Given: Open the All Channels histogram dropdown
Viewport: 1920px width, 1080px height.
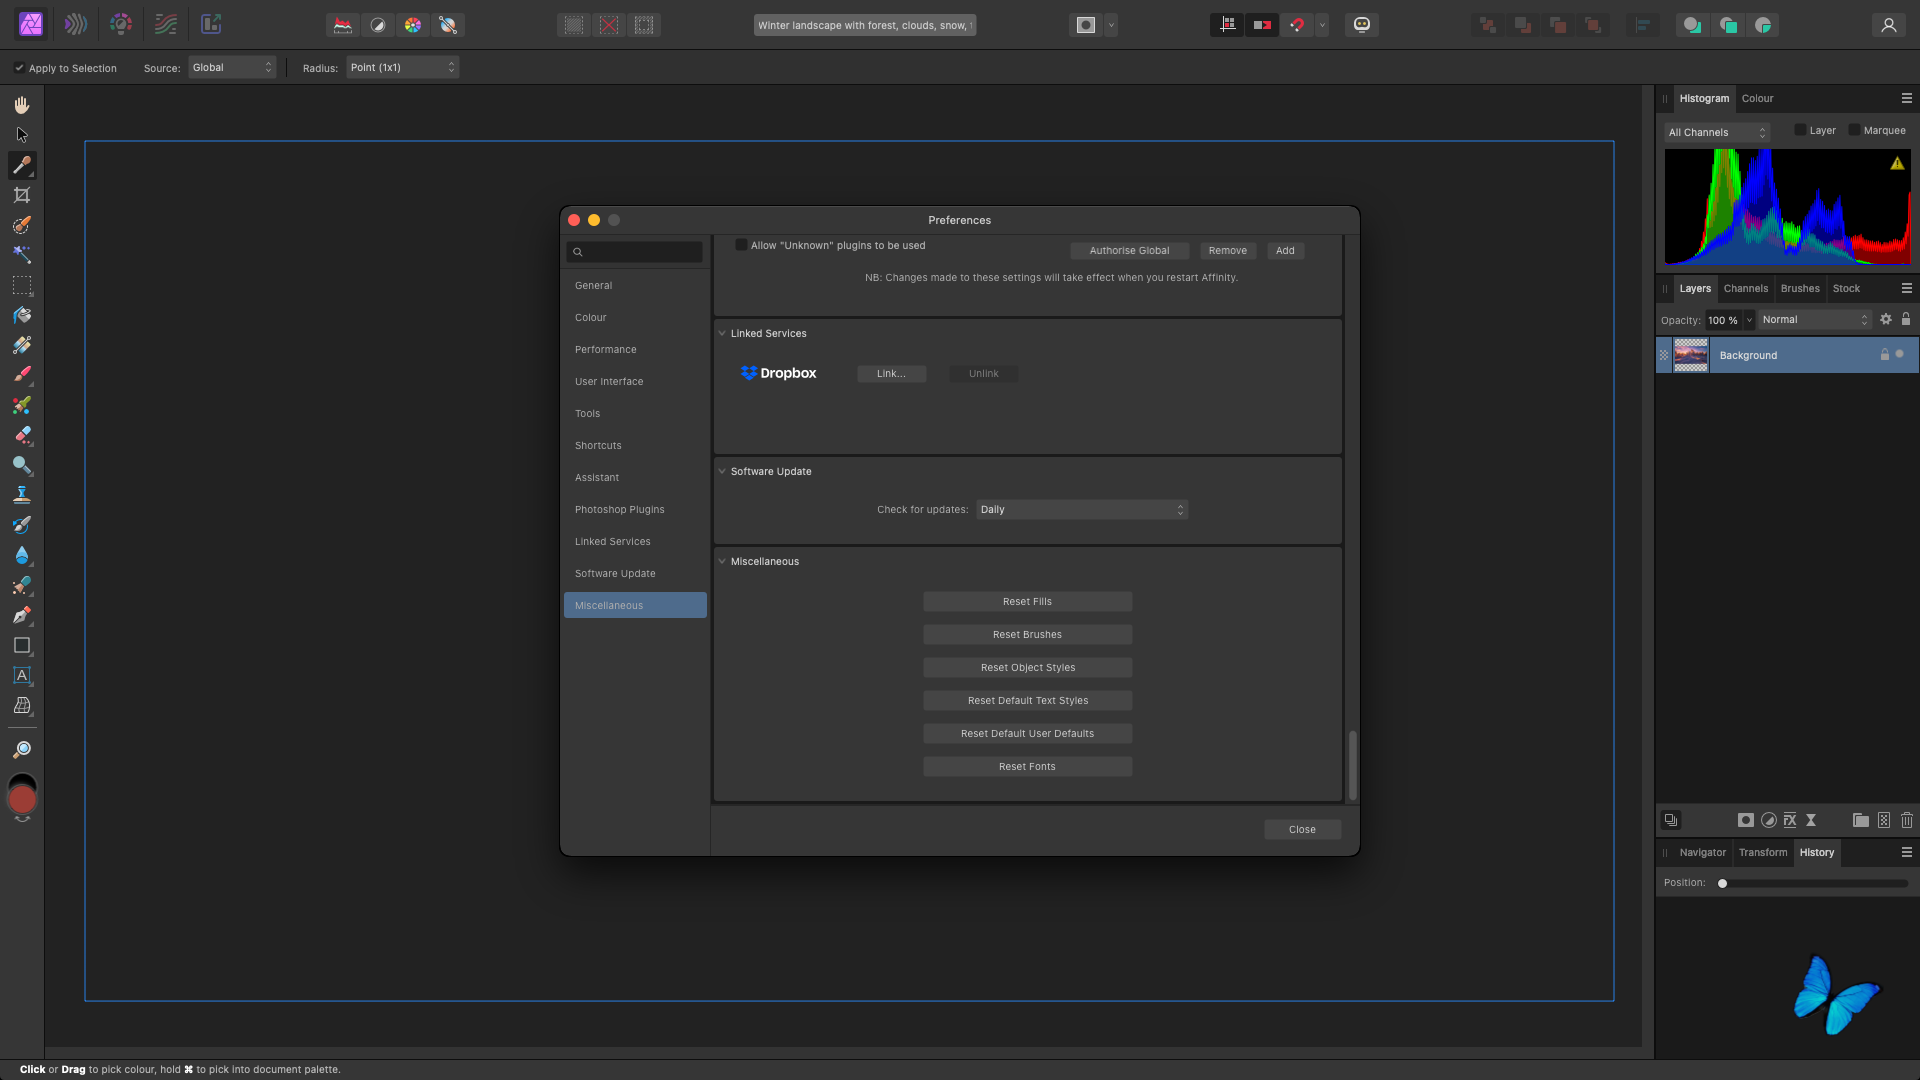Looking at the screenshot, I should [1716, 132].
